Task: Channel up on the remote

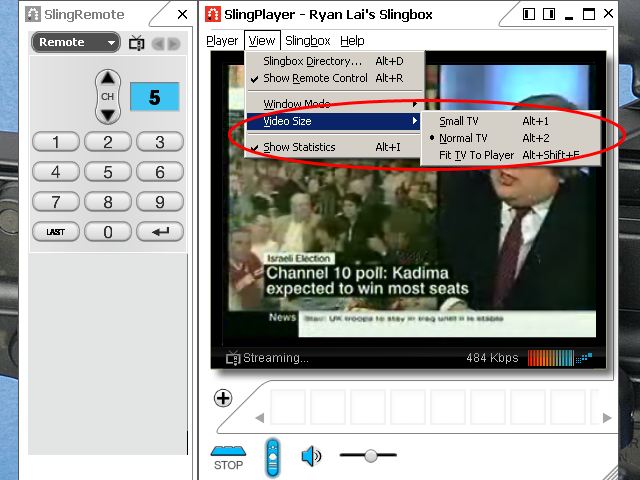Action: [108, 78]
